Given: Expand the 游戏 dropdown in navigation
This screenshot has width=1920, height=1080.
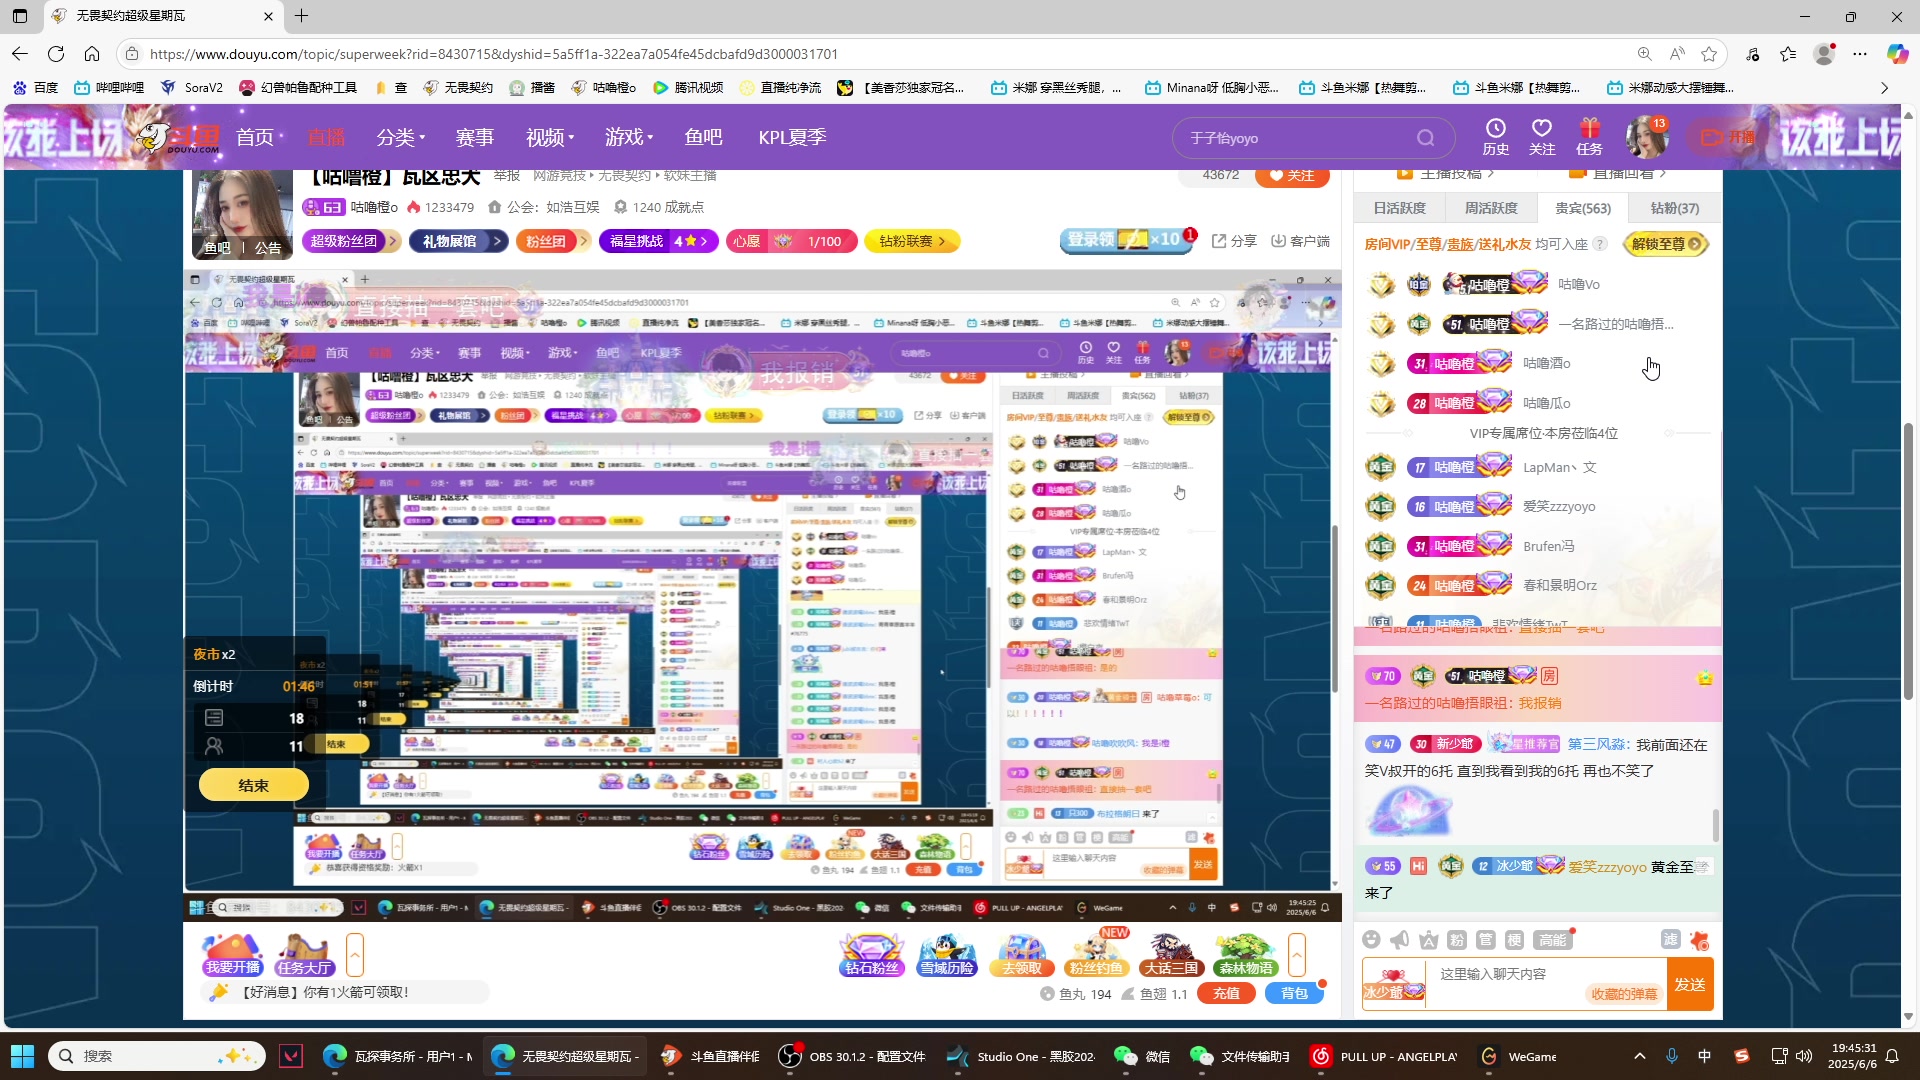Looking at the screenshot, I should (629, 137).
